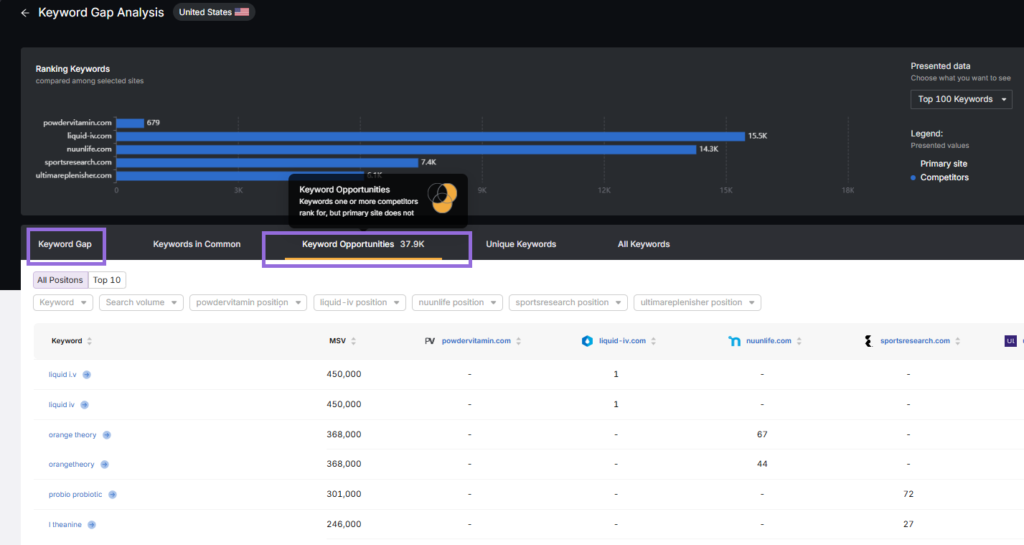This screenshot has height=545, width=1024.
Task: Open liquid-iv position filter dropdown
Action: [359, 302]
